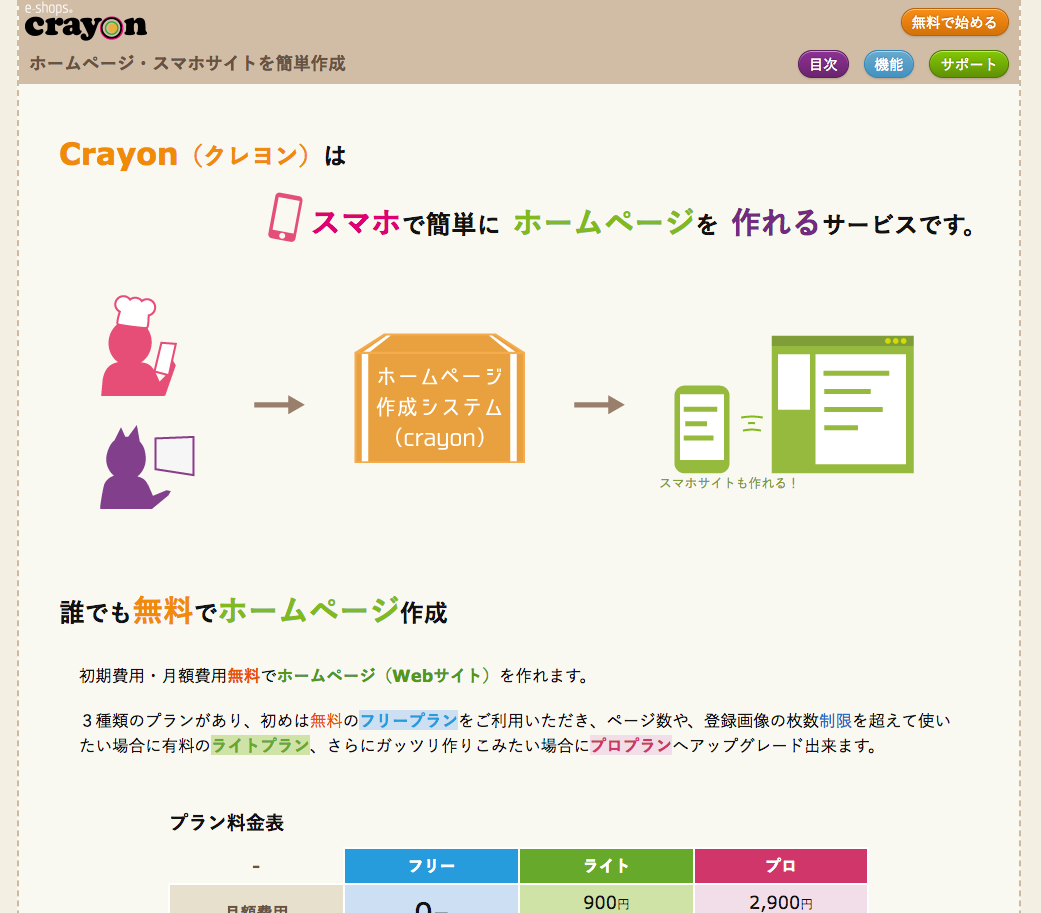Click the 無料で始める orange button
This screenshot has height=913, width=1041.
[x=954, y=23]
